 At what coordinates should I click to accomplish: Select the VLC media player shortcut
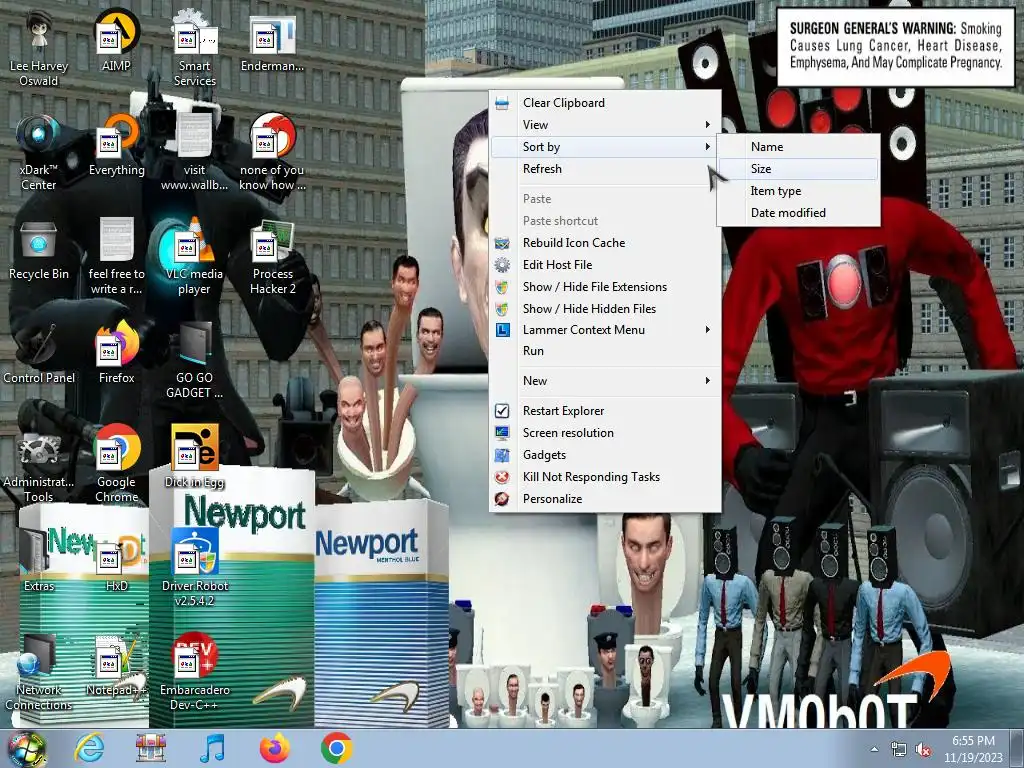195,257
